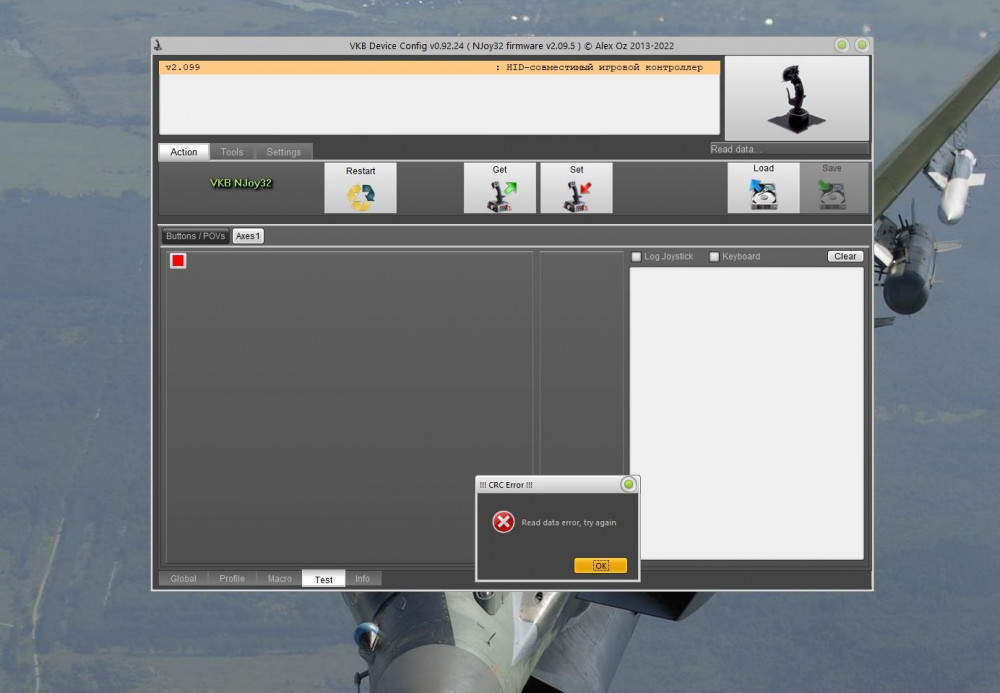Viewport: 1000px width, 693px height.
Task: Select the Axes1 tab
Action: (248, 236)
